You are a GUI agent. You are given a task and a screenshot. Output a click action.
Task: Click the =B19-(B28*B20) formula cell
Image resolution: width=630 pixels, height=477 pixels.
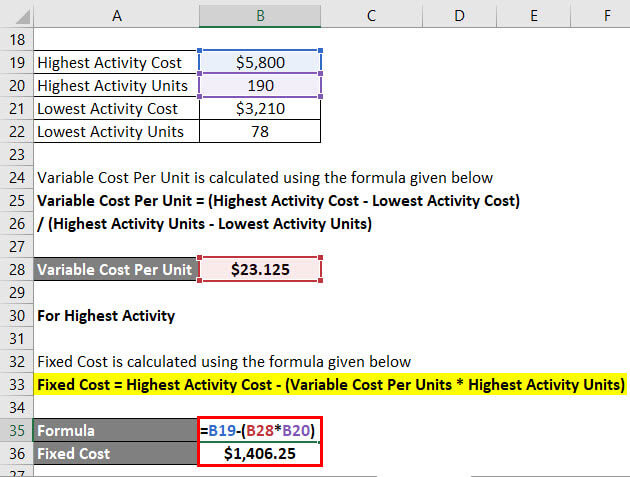(x=260, y=430)
